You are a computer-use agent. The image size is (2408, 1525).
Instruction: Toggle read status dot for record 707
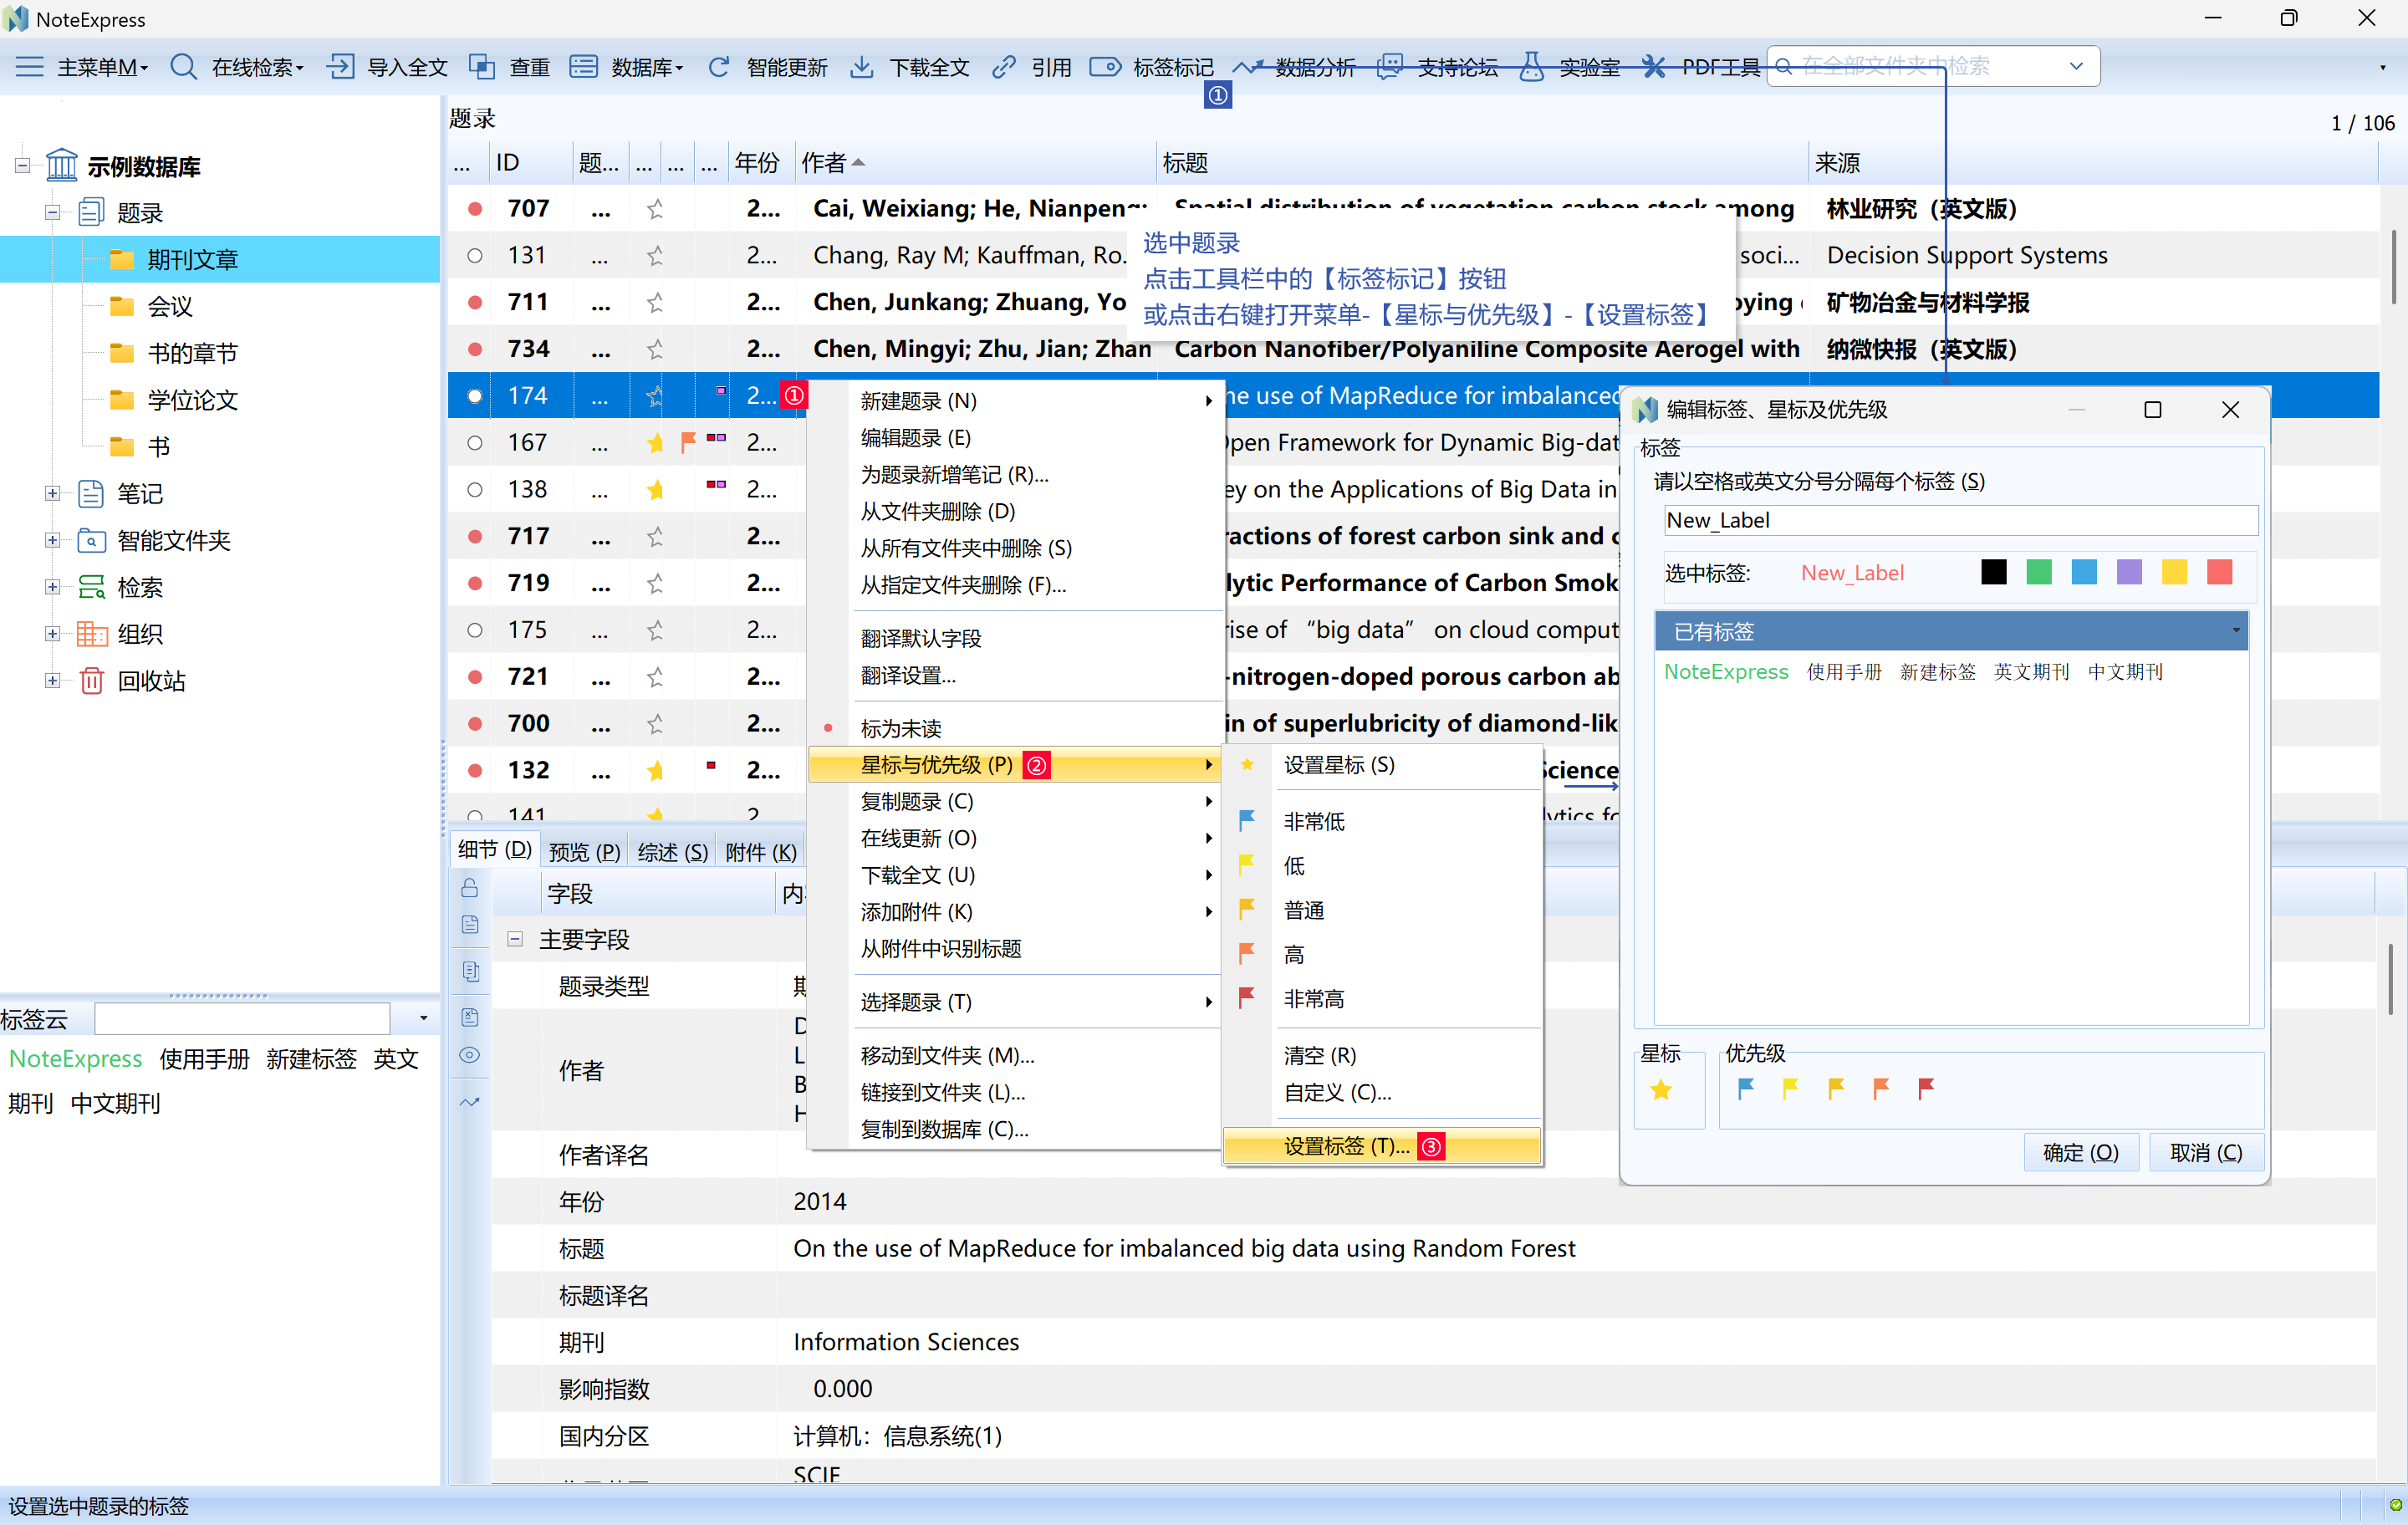pyautogui.click(x=475, y=208)
